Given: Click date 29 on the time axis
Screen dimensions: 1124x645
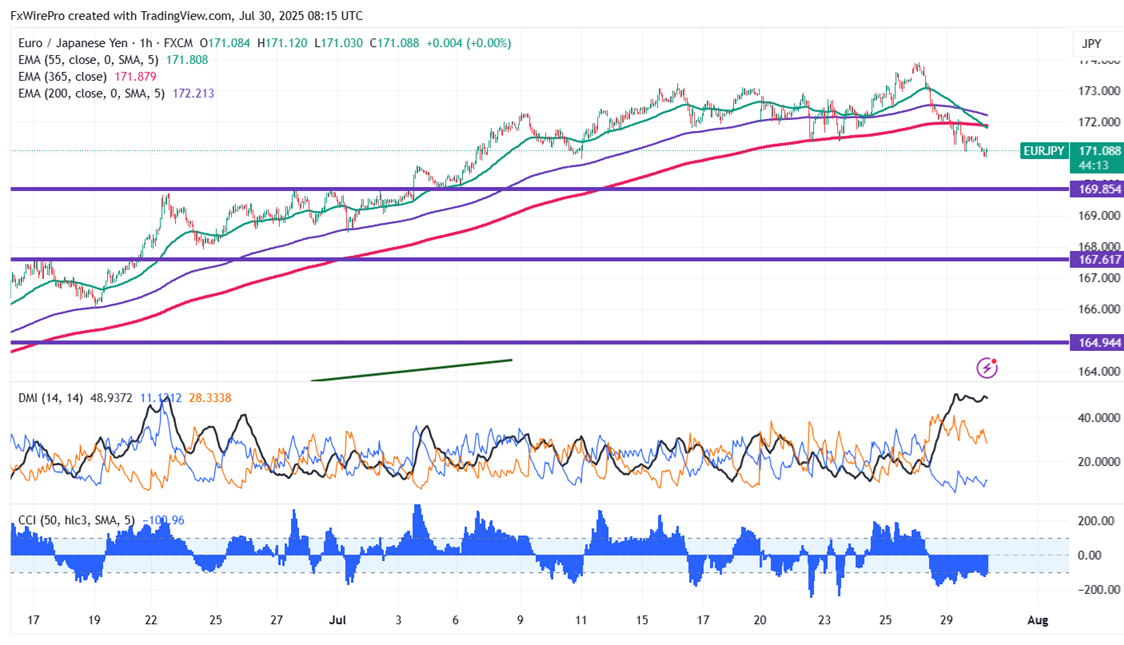Looking at the screenshot, I should click(x=946, y=620).
